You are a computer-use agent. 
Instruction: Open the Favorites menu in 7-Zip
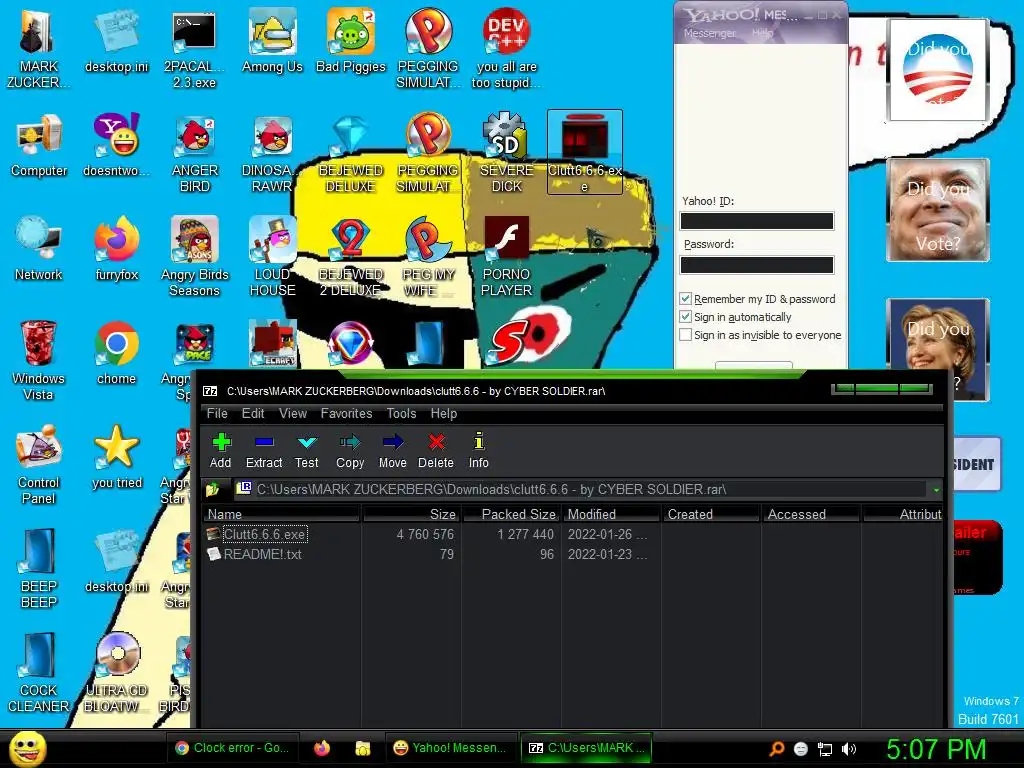(x=346, y=413)
